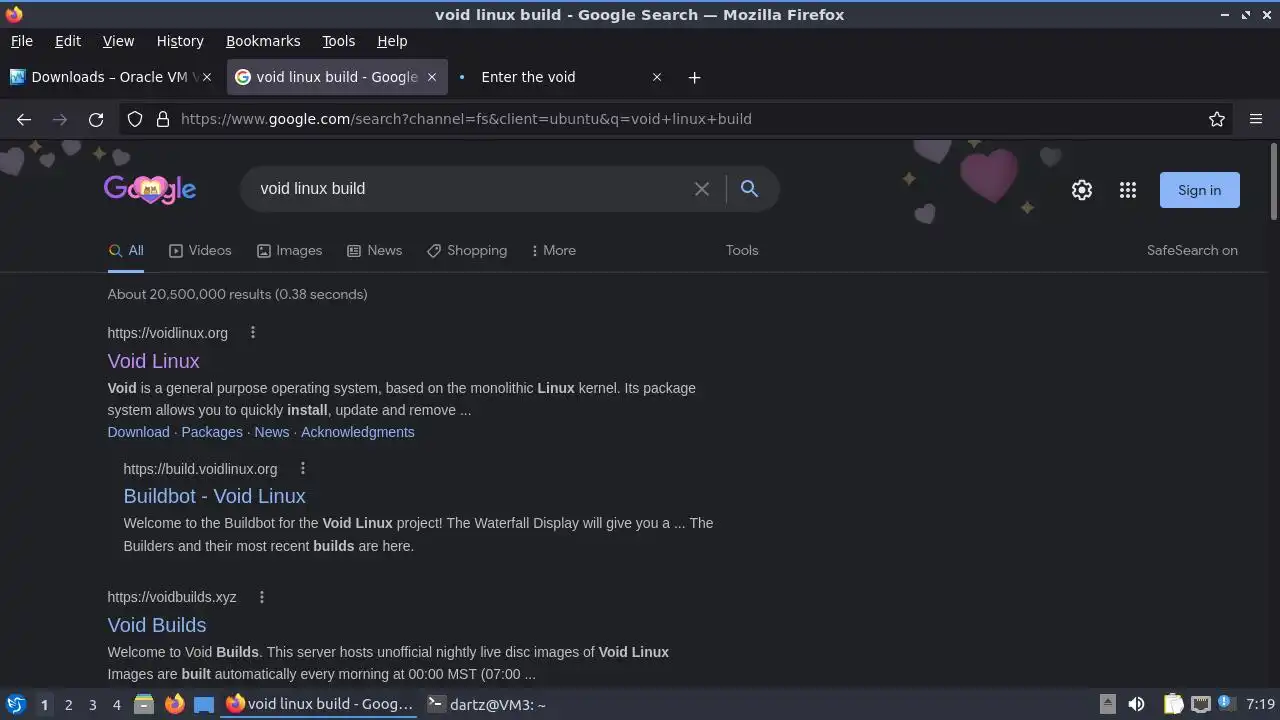Open search Tools options
1280x720 pixels.
point(742,251)
